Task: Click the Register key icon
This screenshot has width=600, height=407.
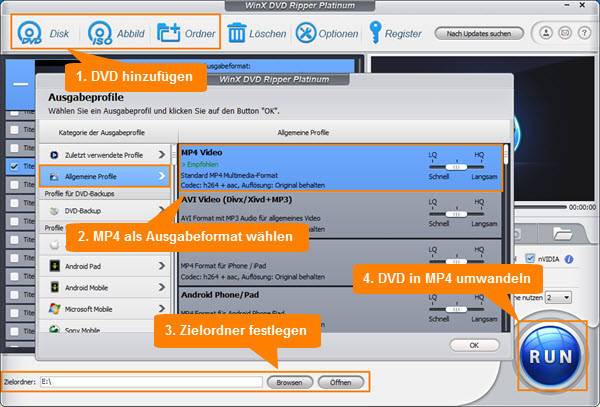Action: point(375,33)
